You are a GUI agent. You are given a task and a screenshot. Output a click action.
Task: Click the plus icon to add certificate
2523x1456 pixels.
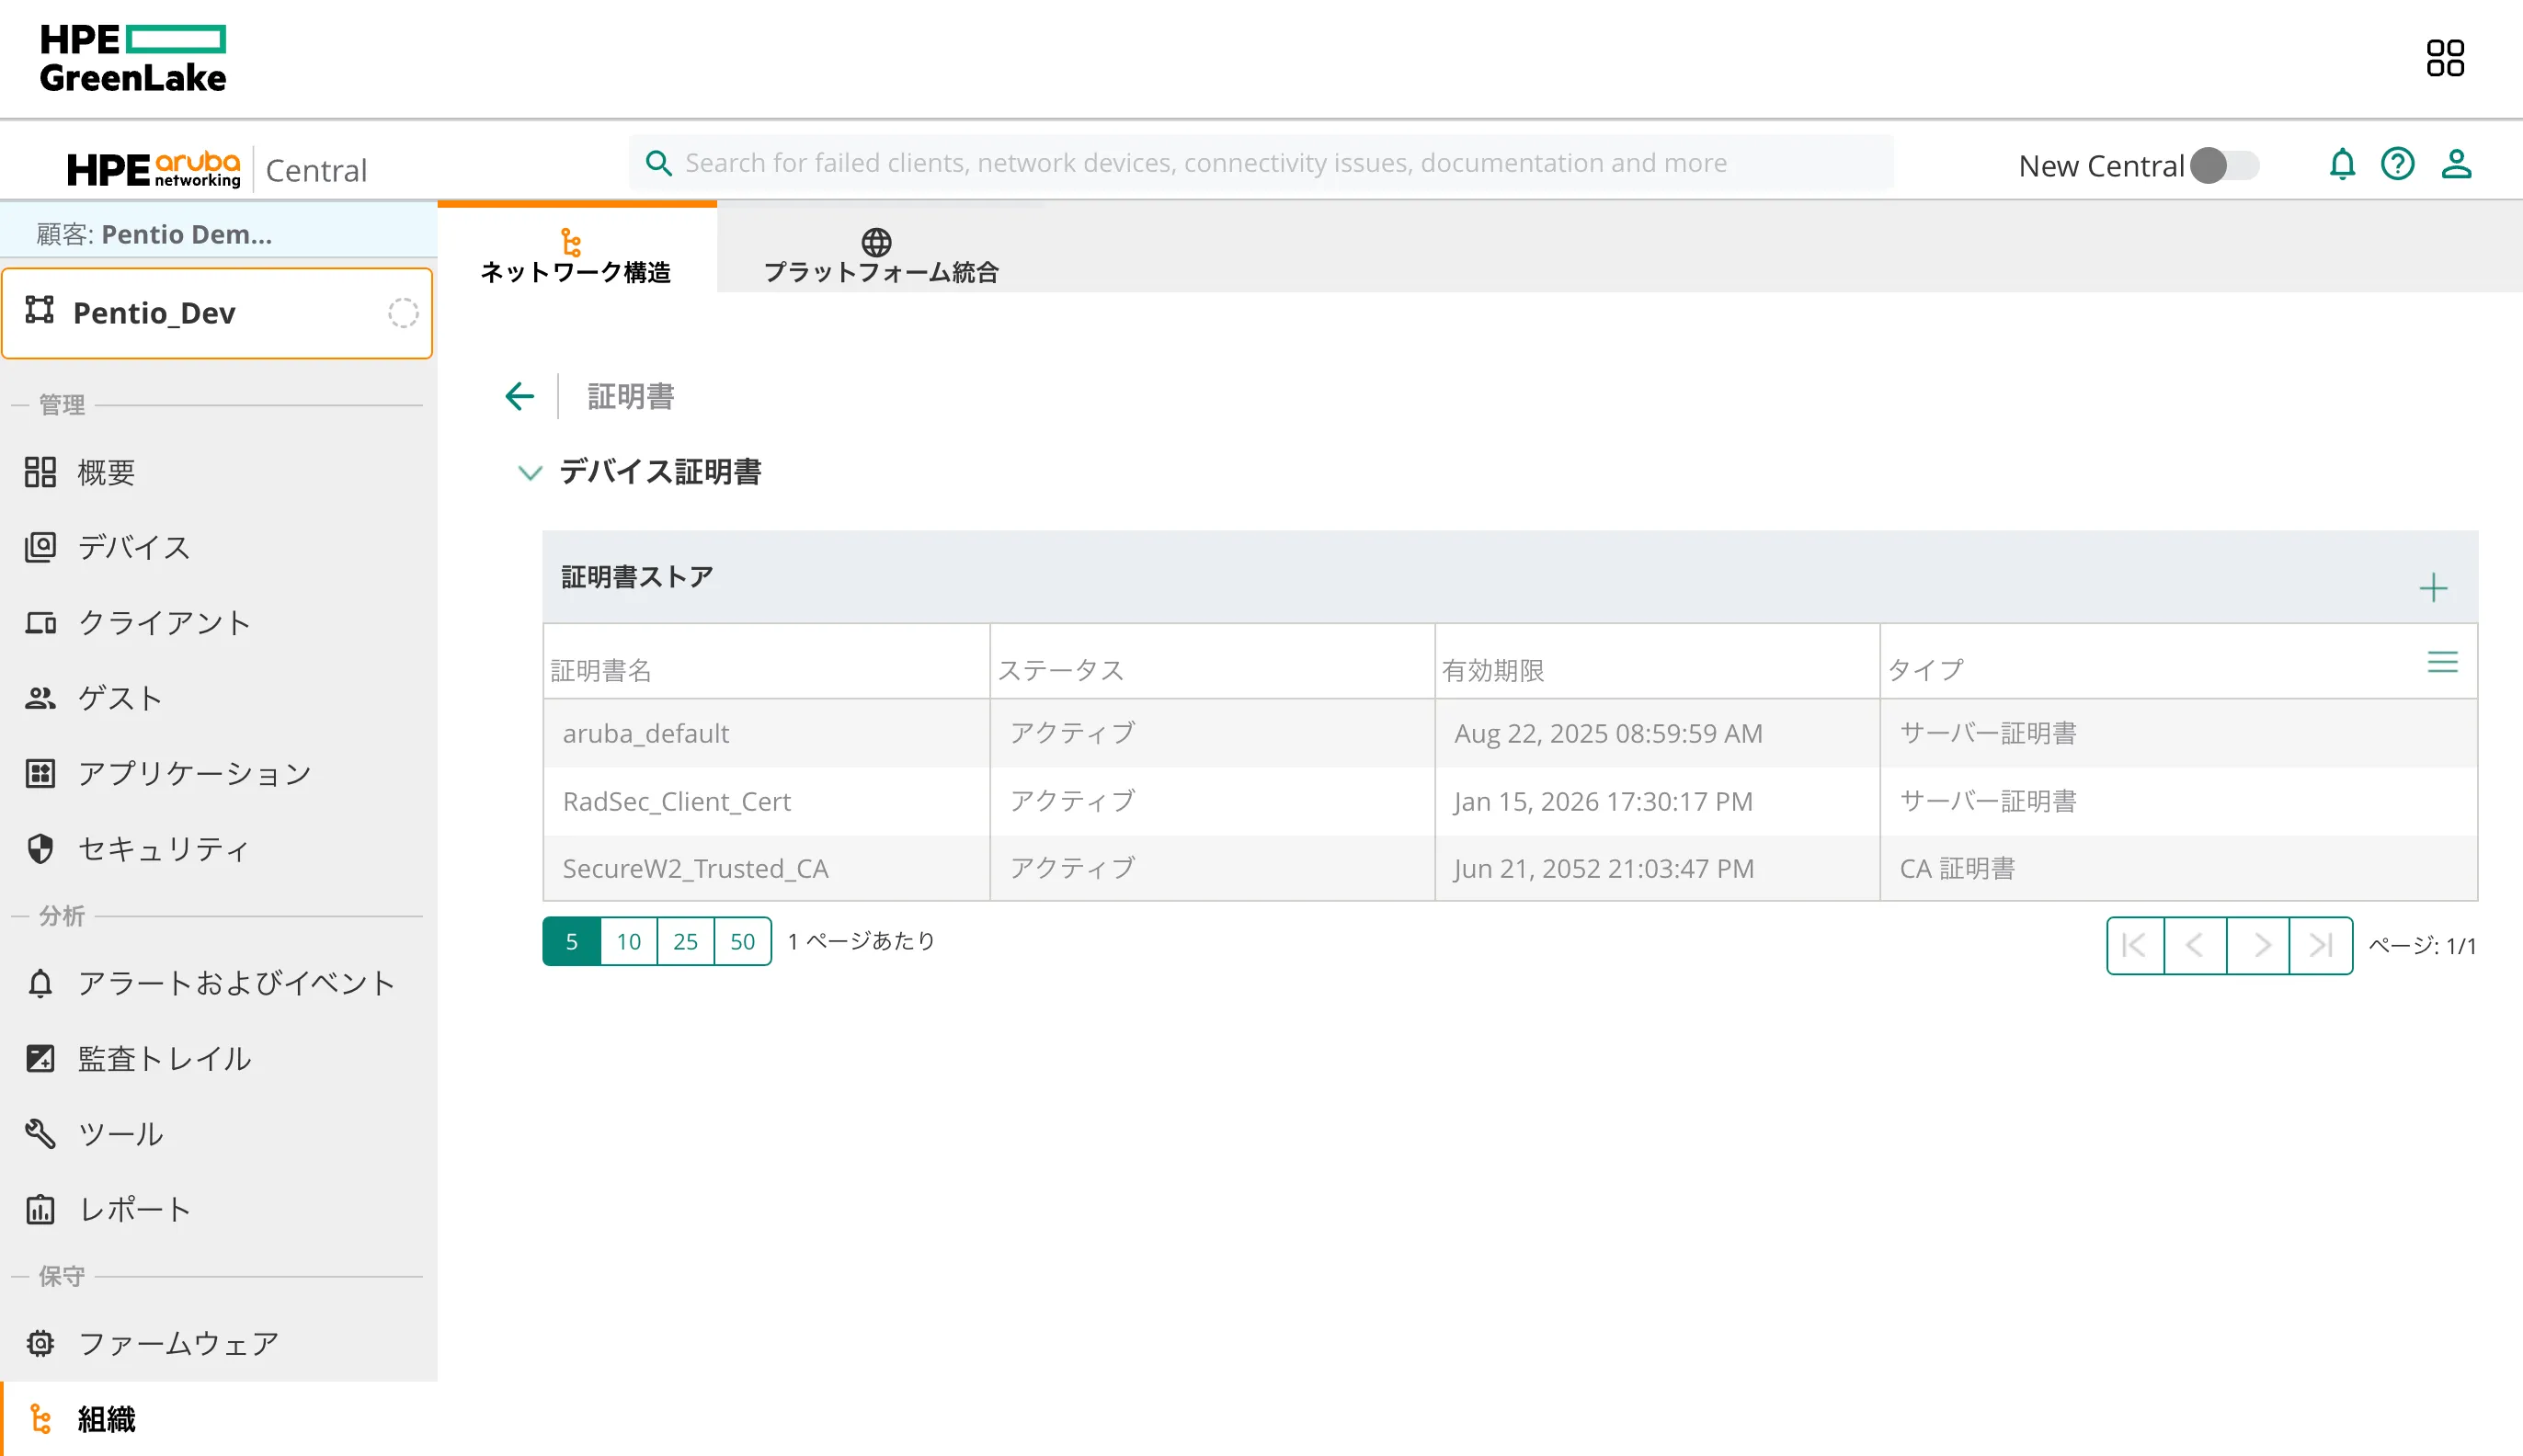2432,587
